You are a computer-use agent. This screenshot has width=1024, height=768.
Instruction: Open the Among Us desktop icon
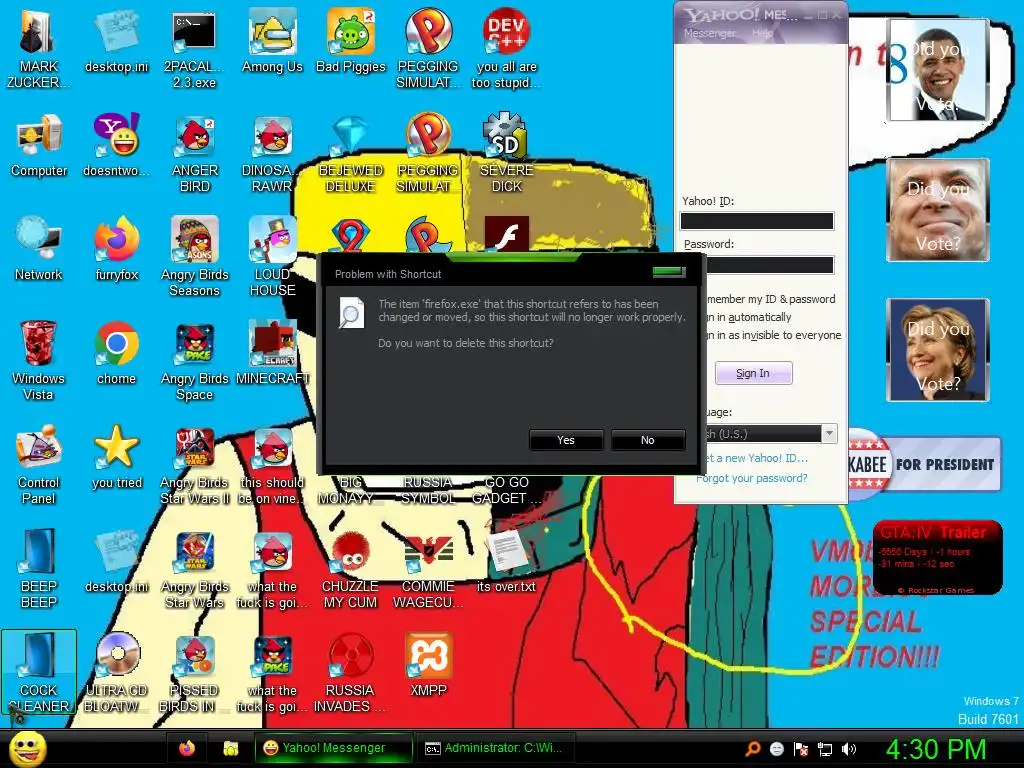[272, 40]
